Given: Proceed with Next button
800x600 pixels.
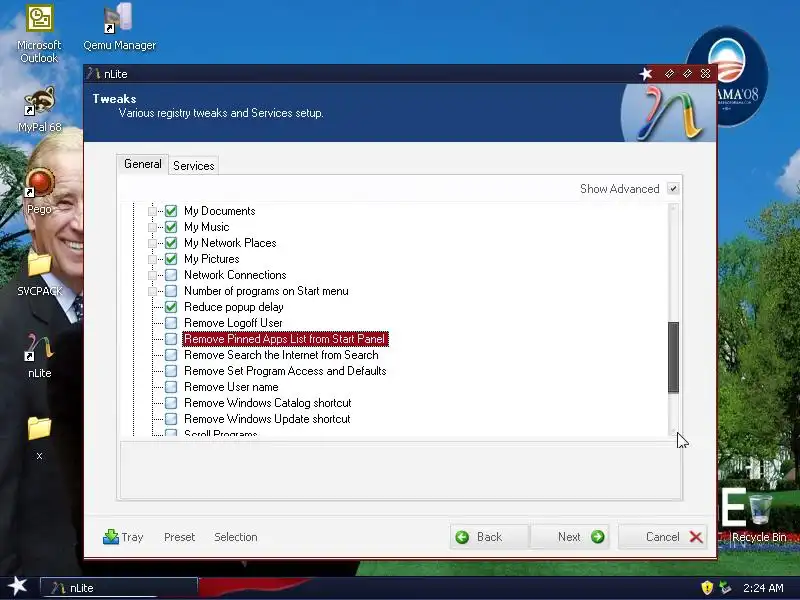Looking at the screenshot, I should pos(570,537).
